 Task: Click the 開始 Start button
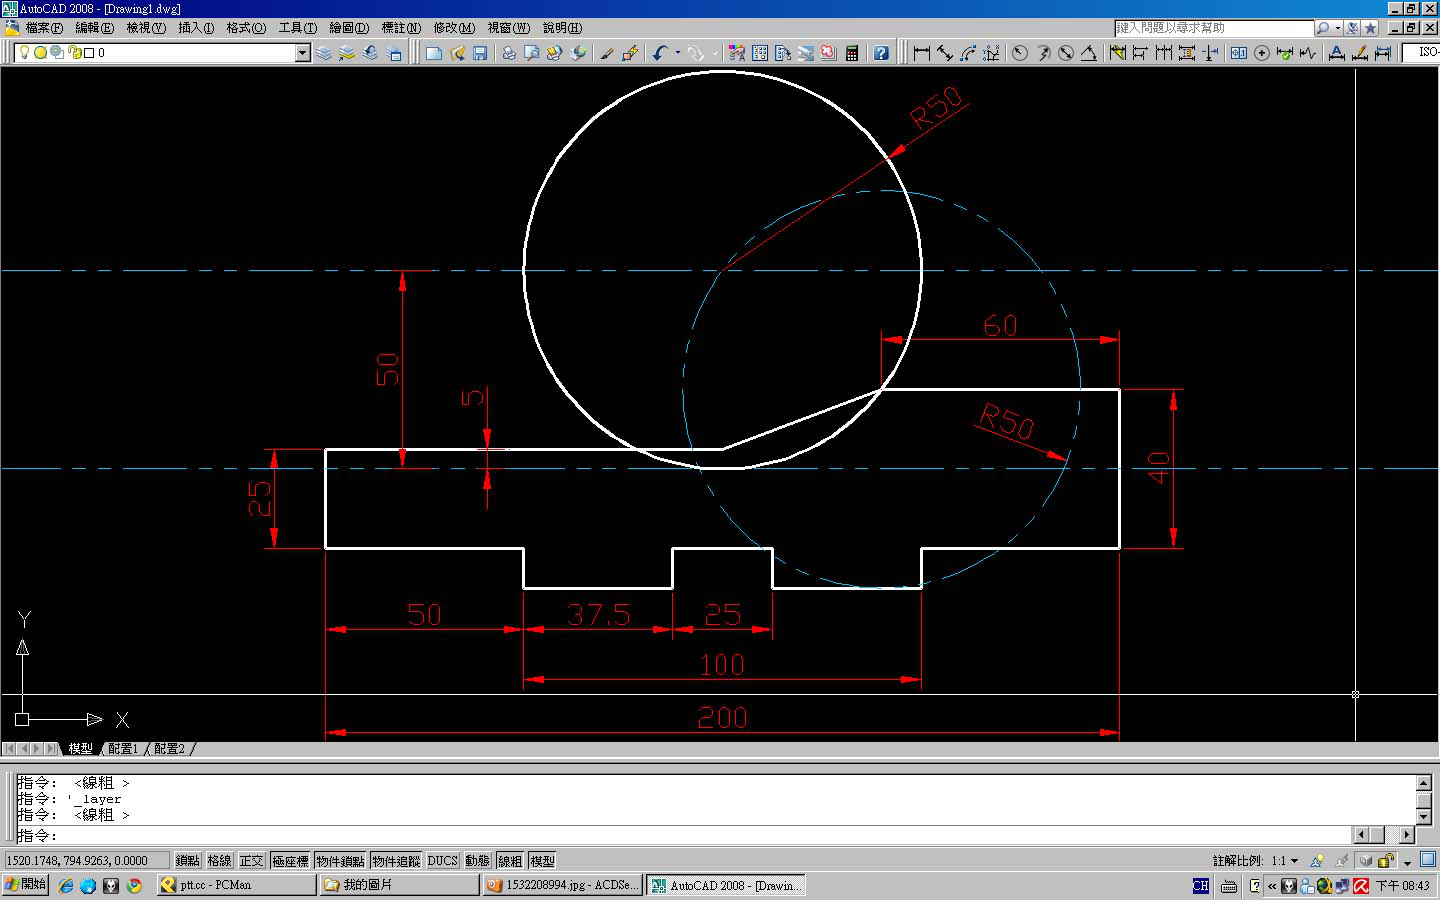point(26,885)
